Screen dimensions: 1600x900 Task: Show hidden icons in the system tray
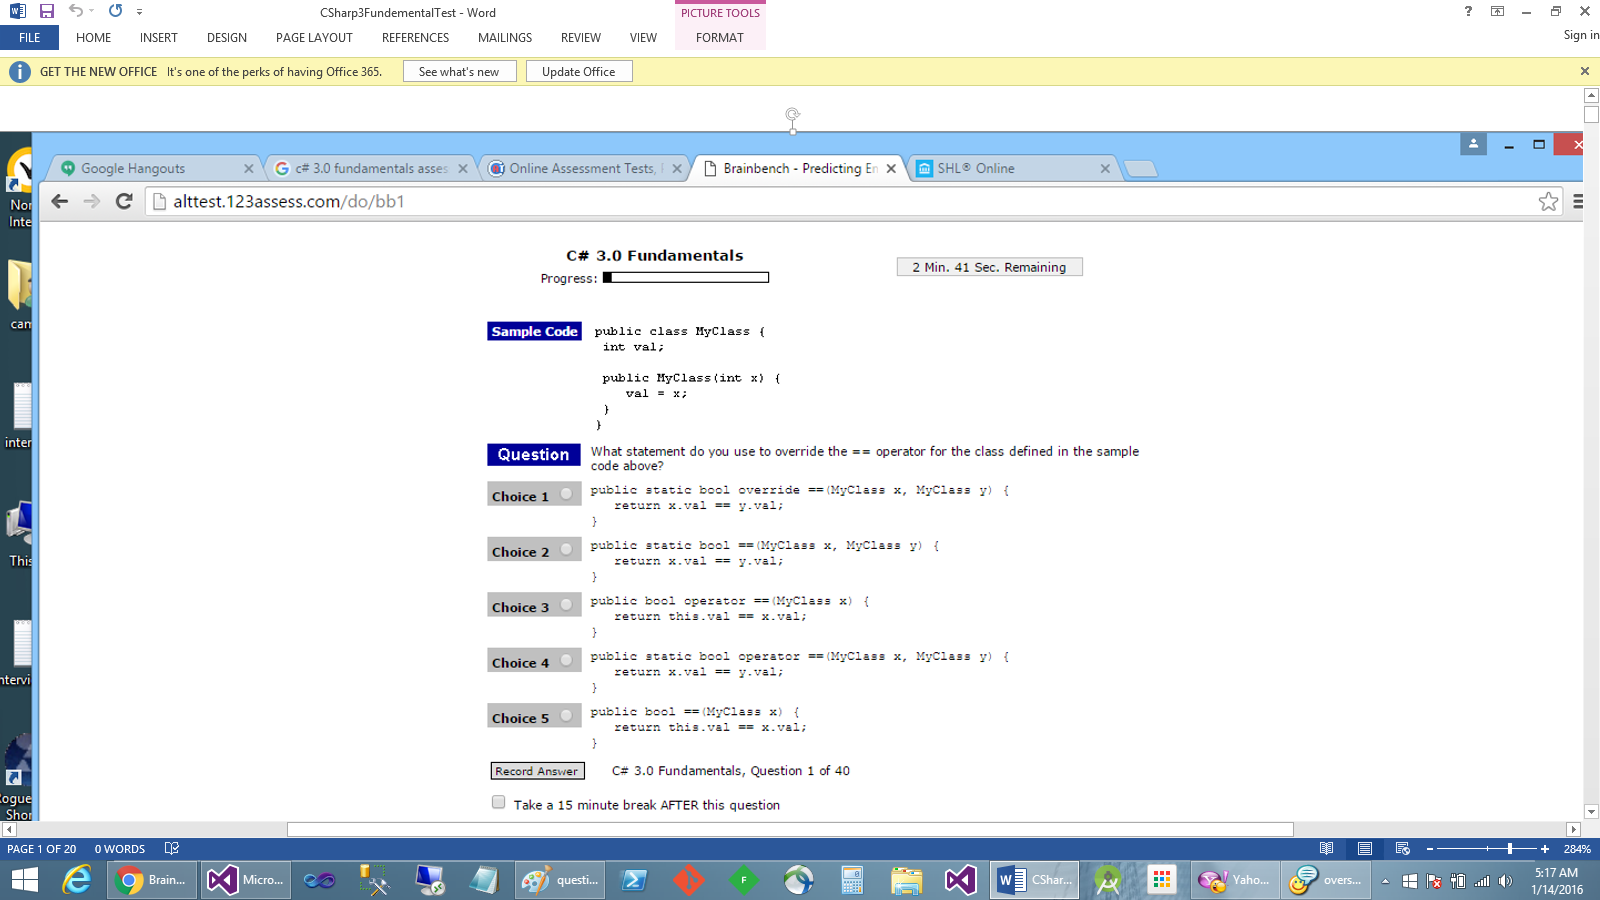point(1385,881)
